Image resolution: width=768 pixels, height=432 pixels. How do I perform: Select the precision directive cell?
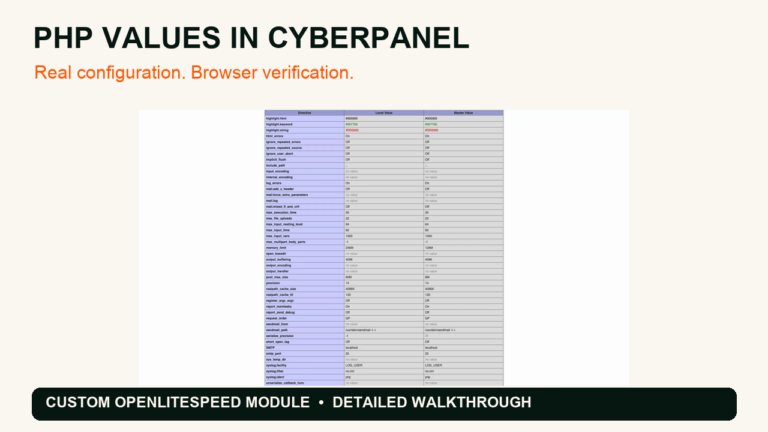[x=305, y=283]
